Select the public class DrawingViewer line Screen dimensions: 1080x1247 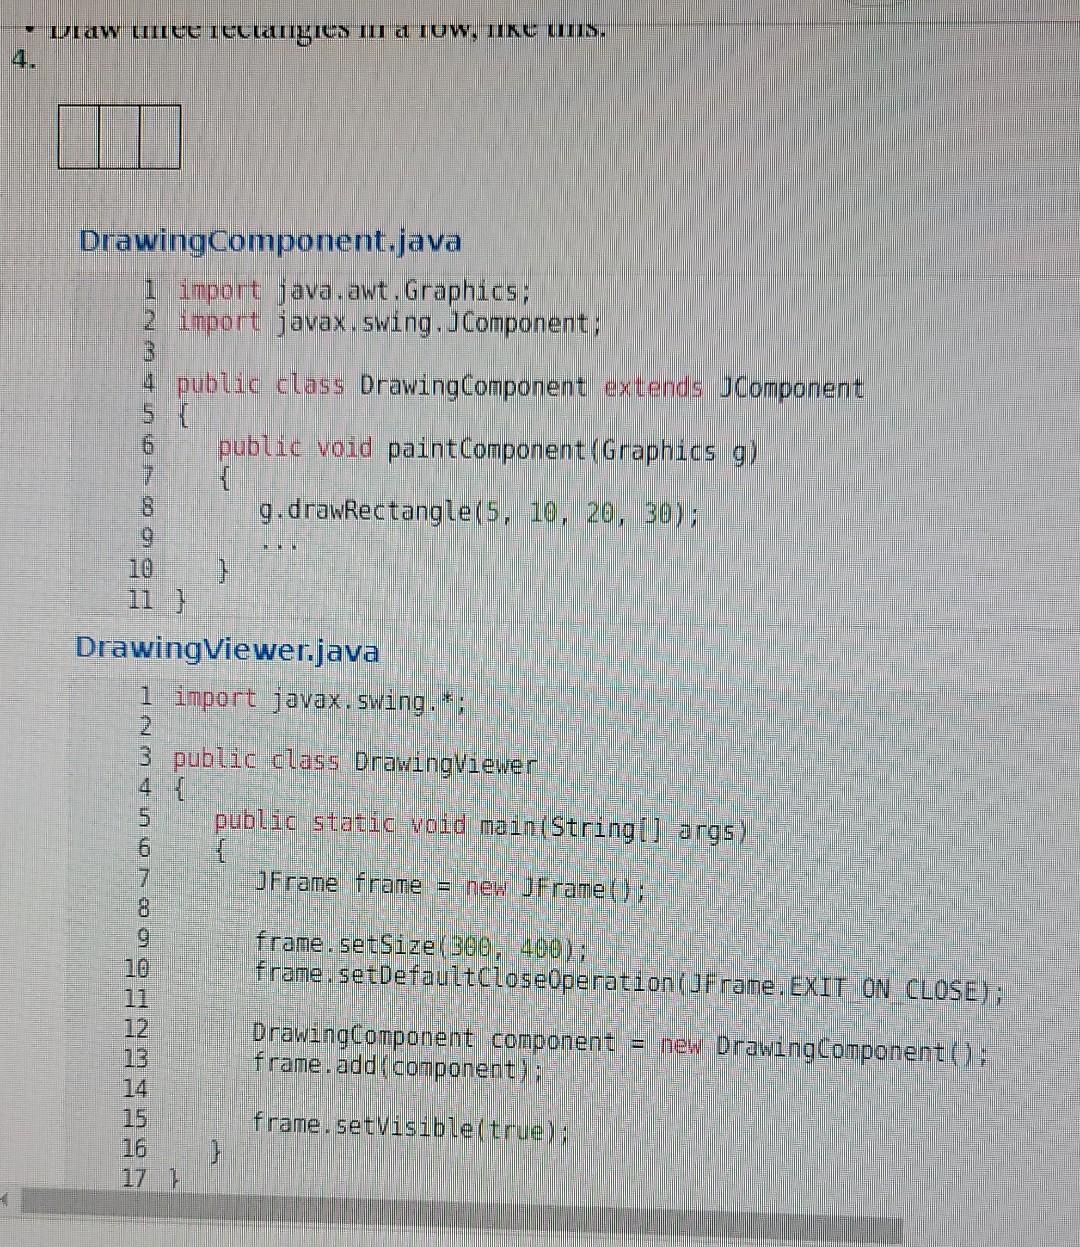[x=355, y=762]
